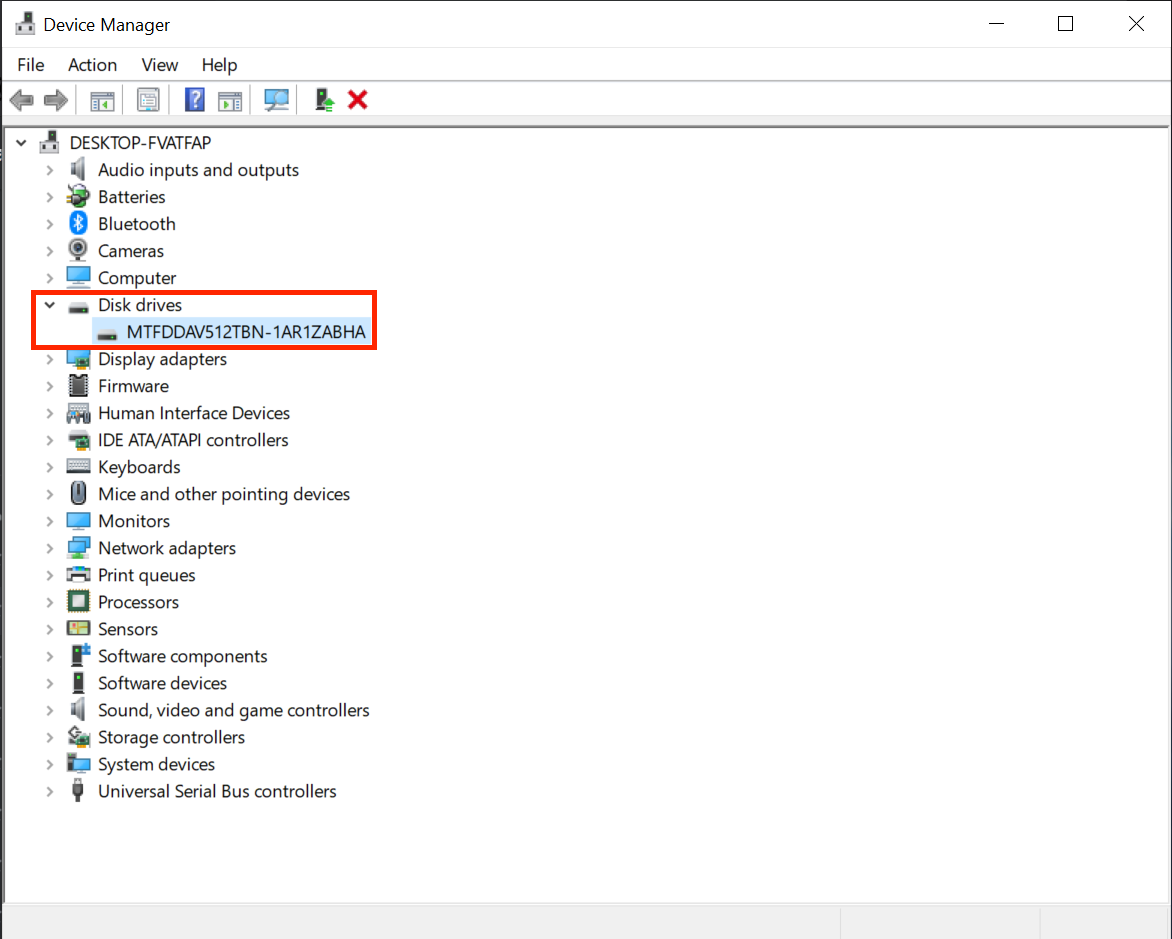This screenshot has width=1172, height=939.
Task: Expand the Display adapters category
Action: click(x=49, y=359)
